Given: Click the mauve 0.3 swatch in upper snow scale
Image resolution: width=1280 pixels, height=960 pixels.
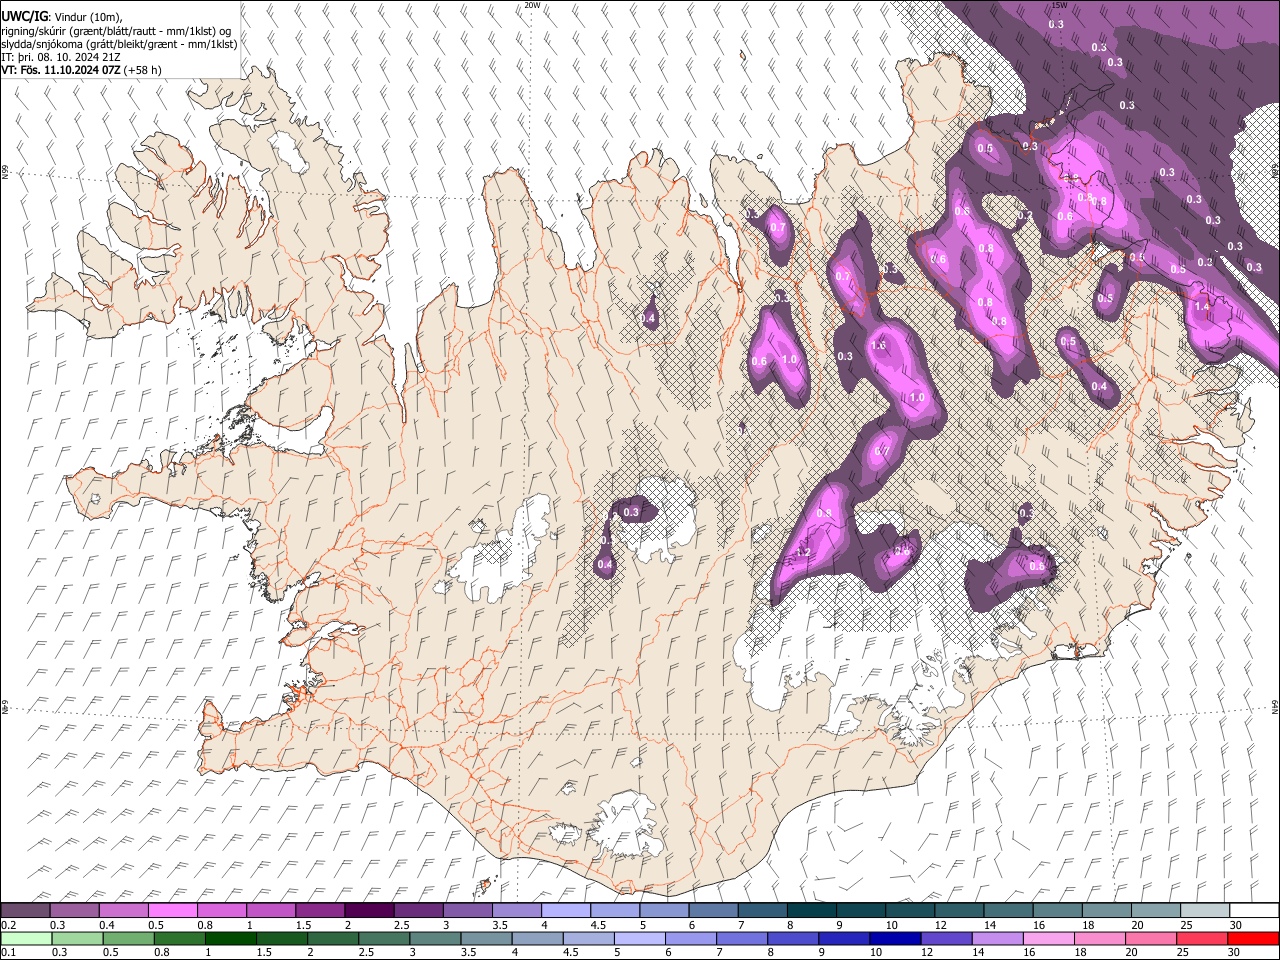Looking at the screenshot, I should (x=74, y=911).
